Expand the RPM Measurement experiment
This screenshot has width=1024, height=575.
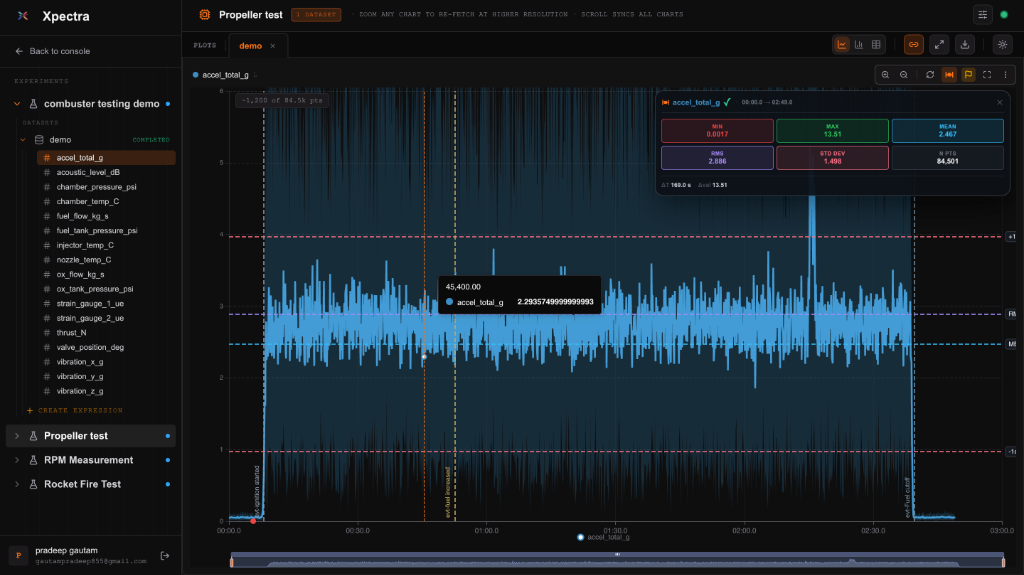[x=17, y=460]
